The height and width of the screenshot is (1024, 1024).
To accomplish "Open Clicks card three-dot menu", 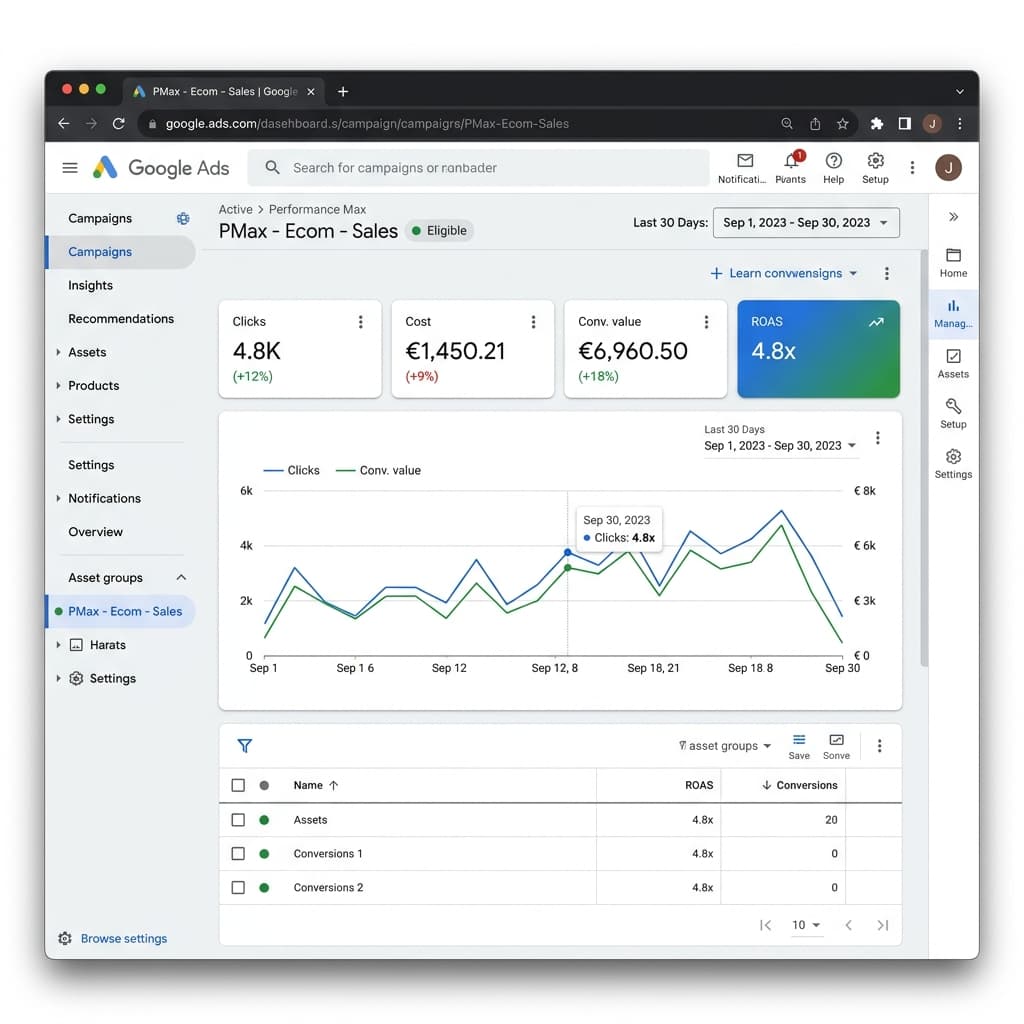I will [x=360, y=322].
